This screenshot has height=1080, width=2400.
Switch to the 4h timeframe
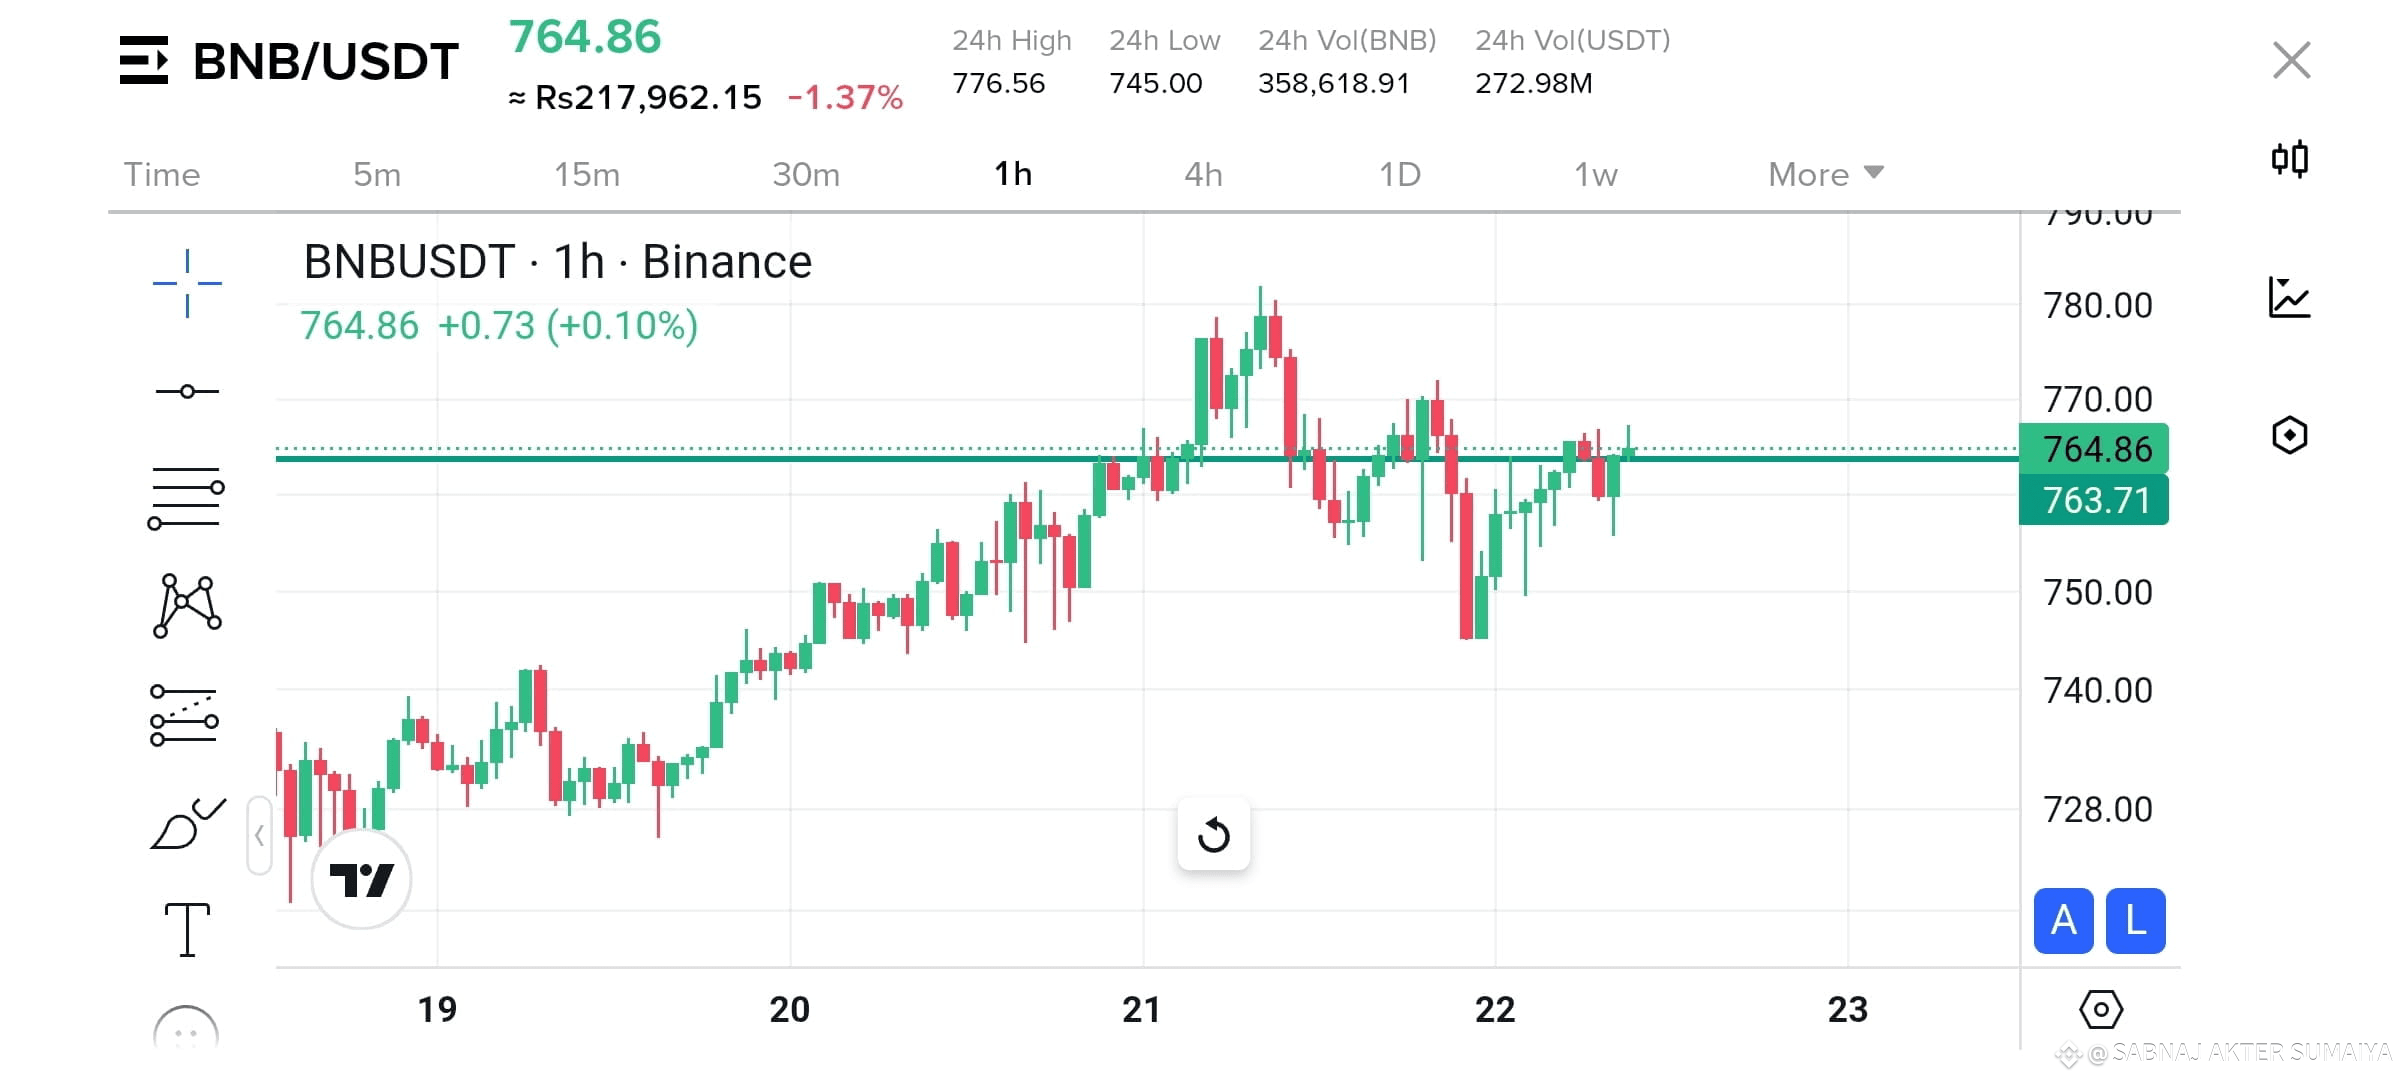pos(1203,174)
